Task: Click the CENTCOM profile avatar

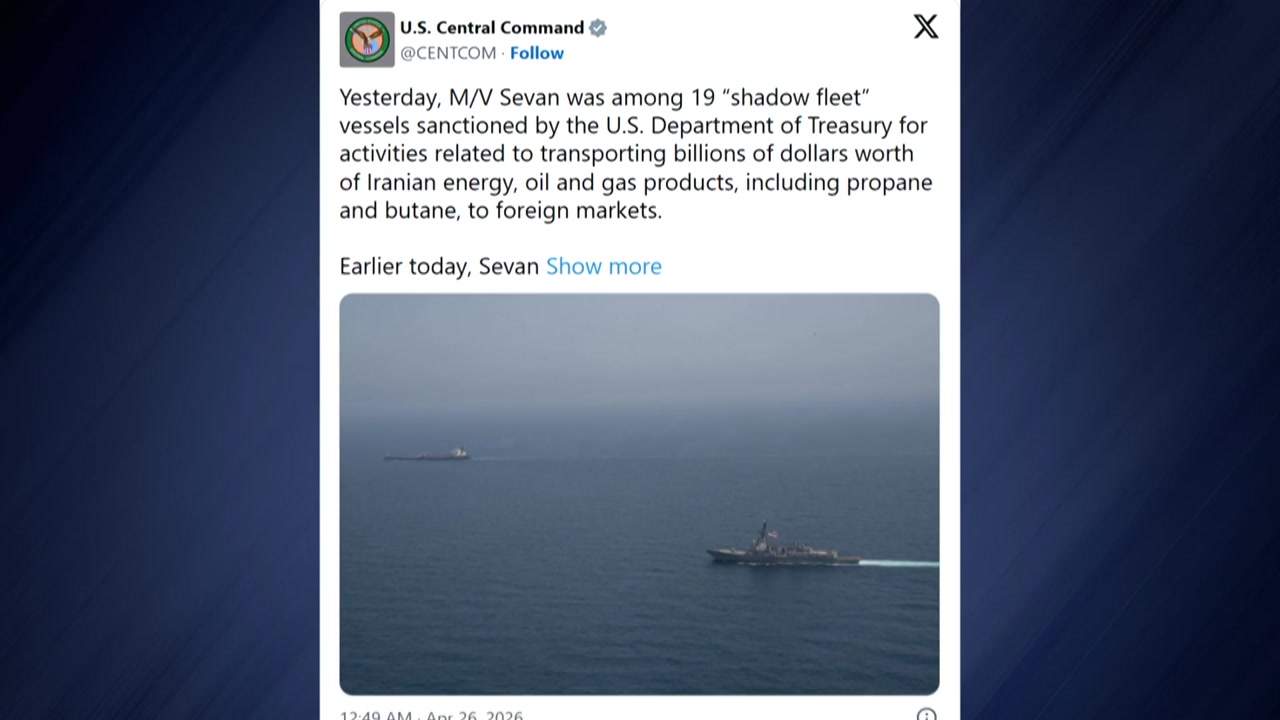Action: (367, 40)
